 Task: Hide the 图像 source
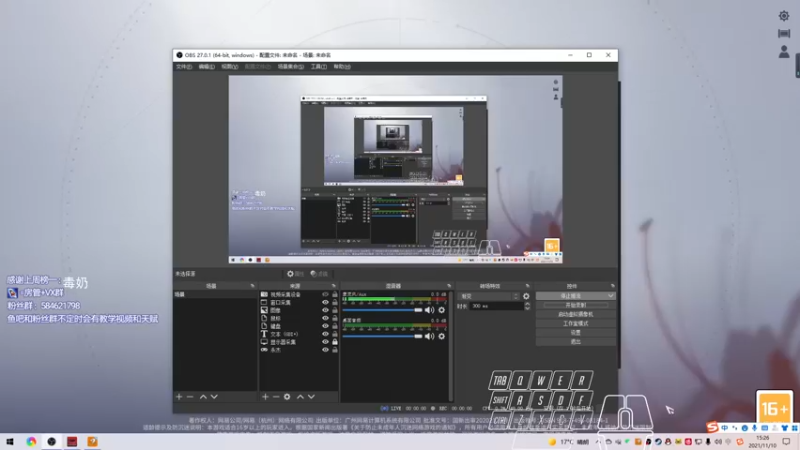coord(325,310)
